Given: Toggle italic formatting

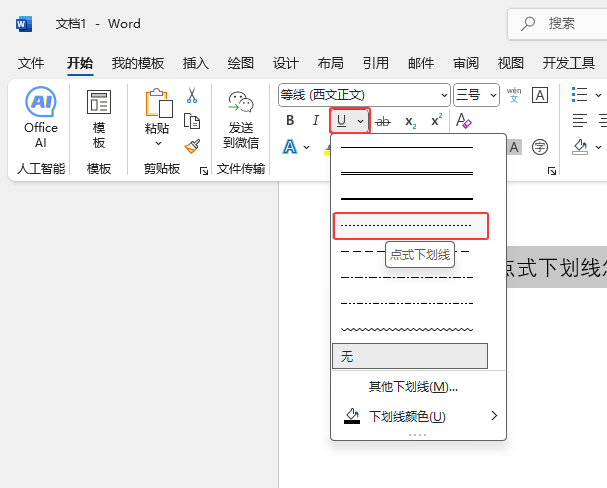Looking at the screenshot, I should (x=316, y=121).
